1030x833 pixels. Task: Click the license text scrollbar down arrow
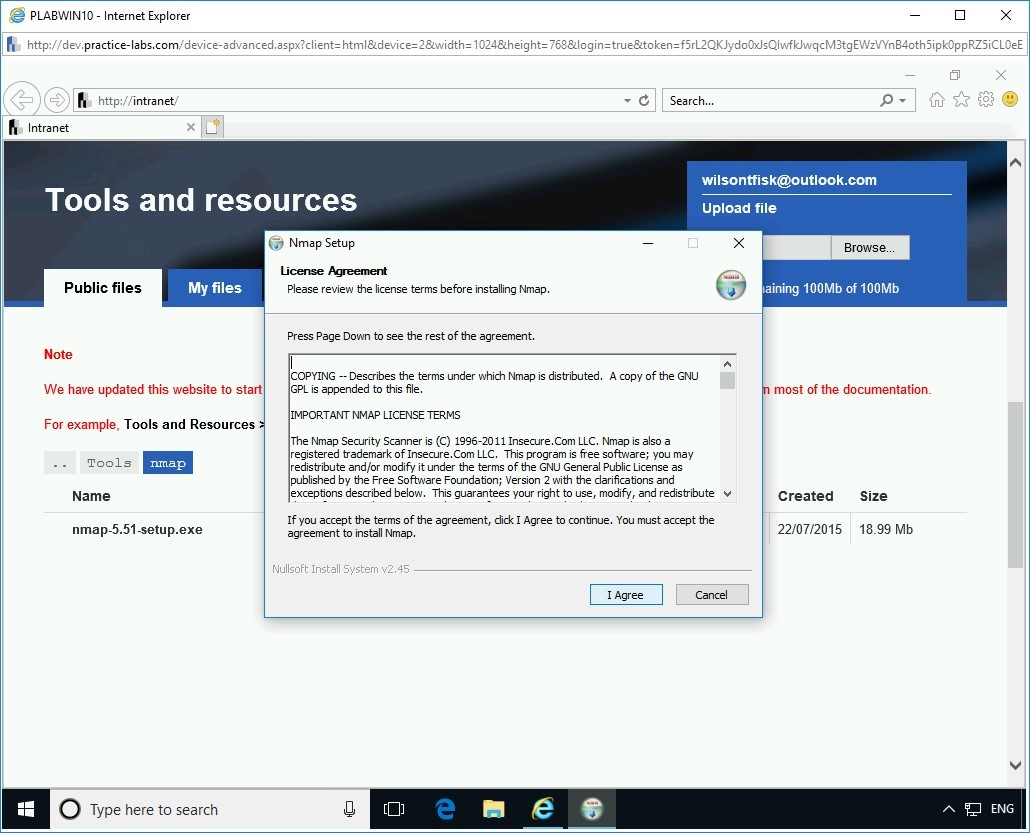728,493
